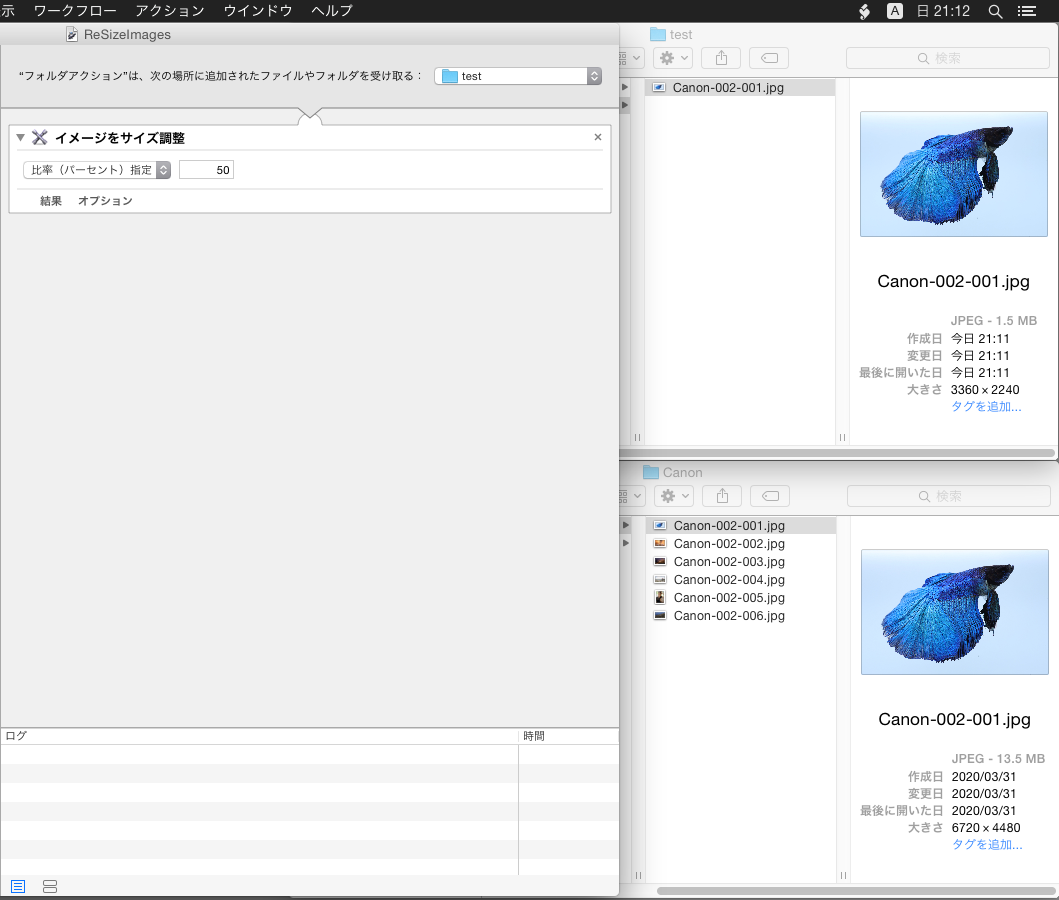Click file column resize handle in test window

[x=842, y=438]
